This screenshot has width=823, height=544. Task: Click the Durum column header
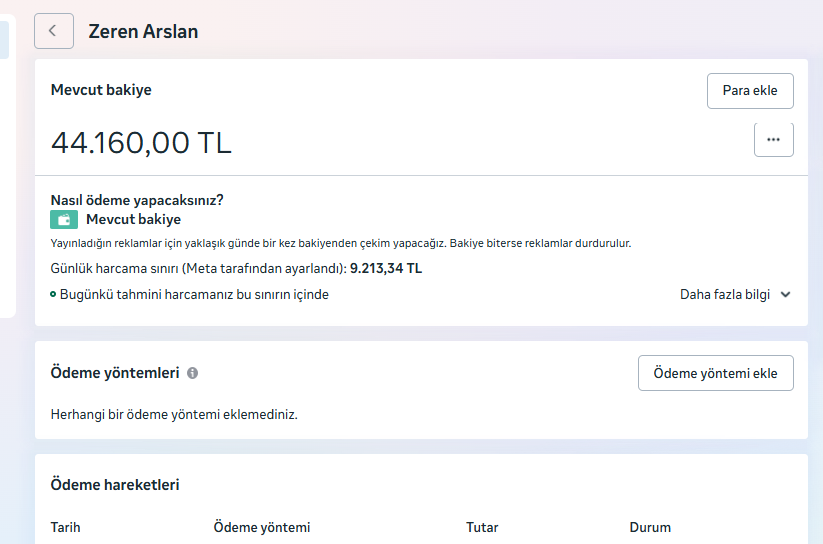coord(650,527)
